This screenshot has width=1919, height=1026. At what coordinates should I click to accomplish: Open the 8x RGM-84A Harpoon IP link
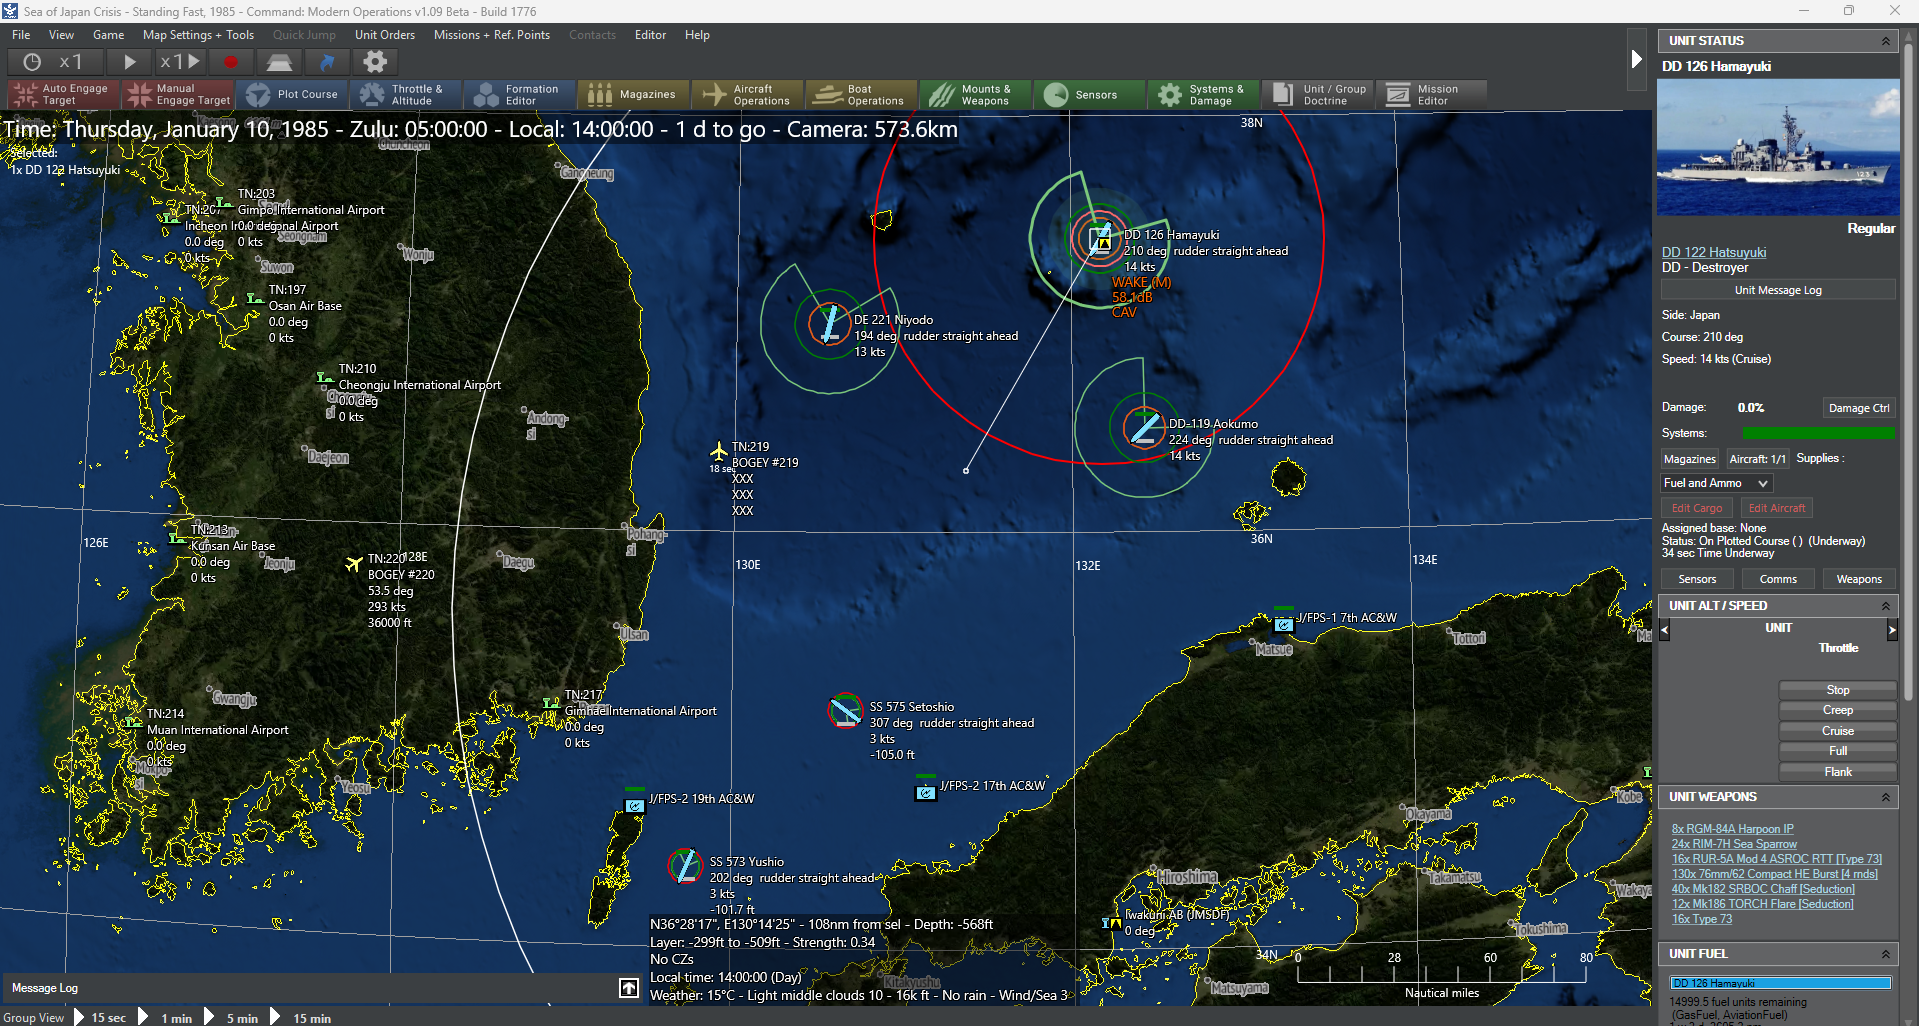point(1732,829)
